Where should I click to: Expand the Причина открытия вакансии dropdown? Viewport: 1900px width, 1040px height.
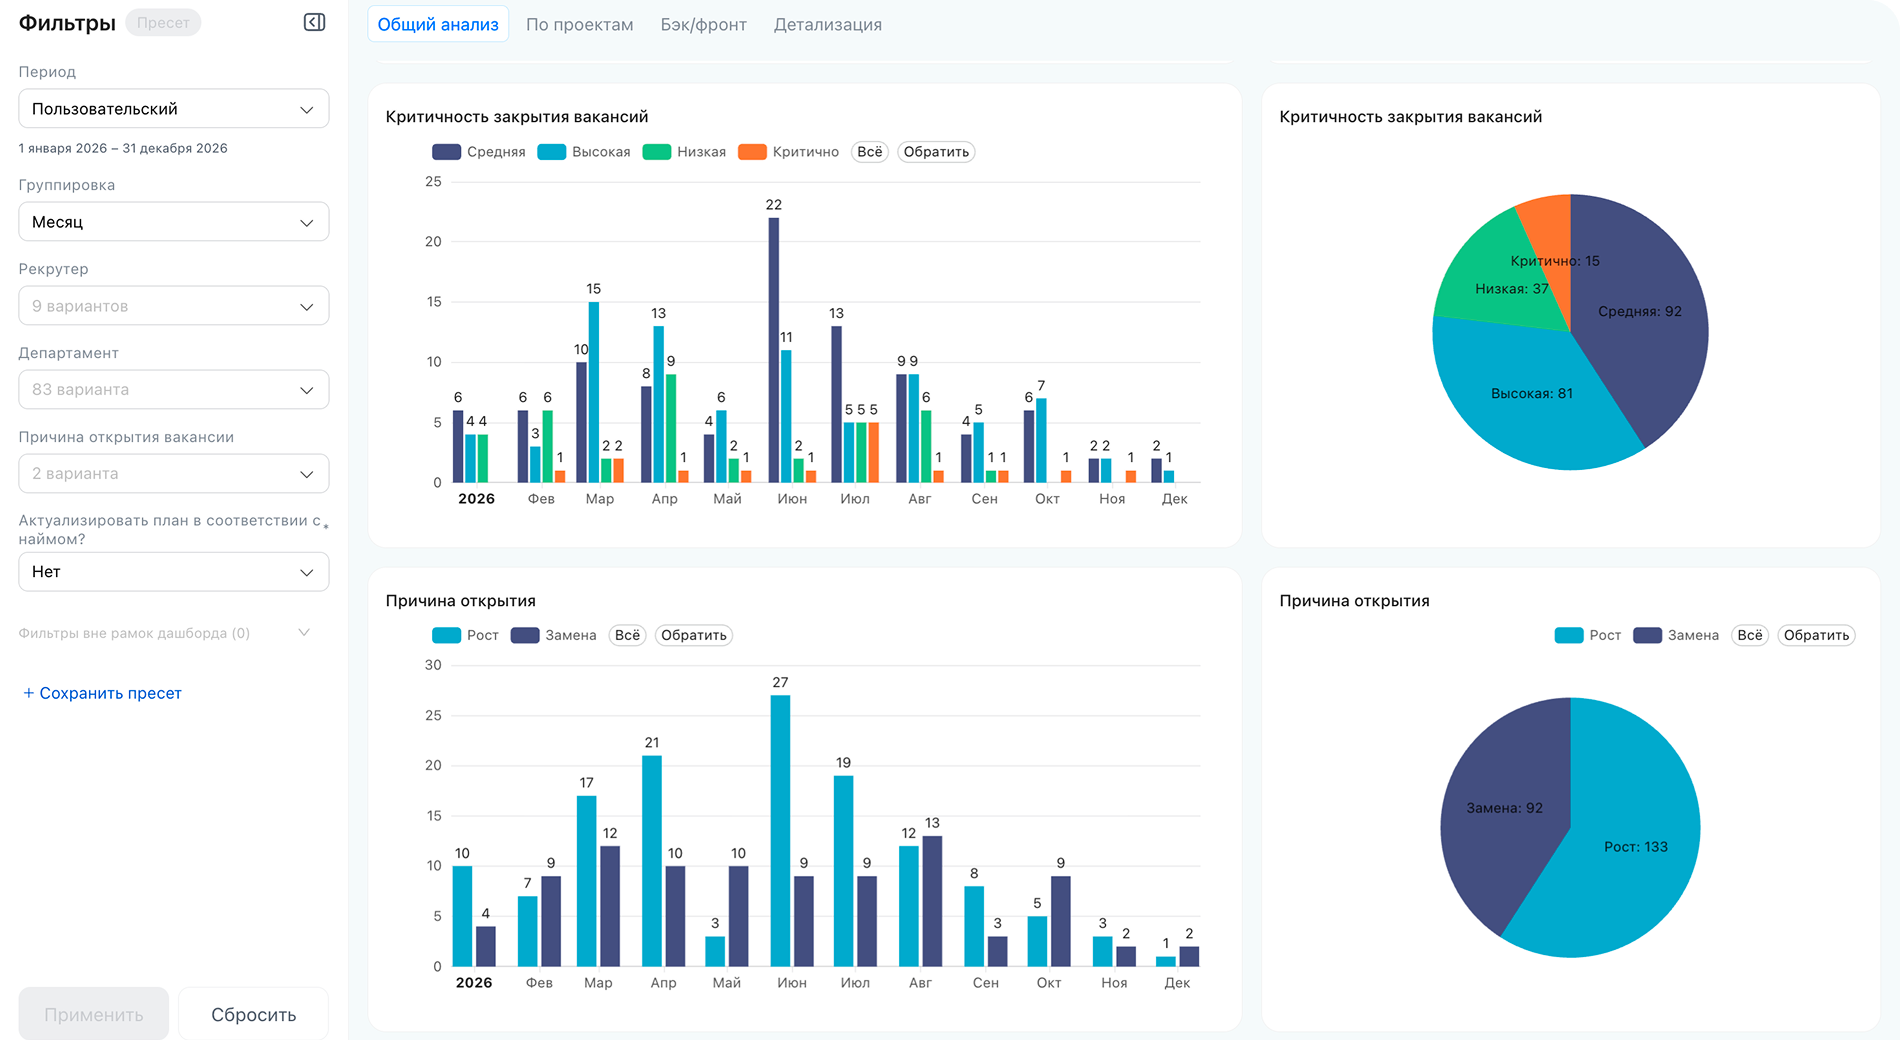(174, 474)
